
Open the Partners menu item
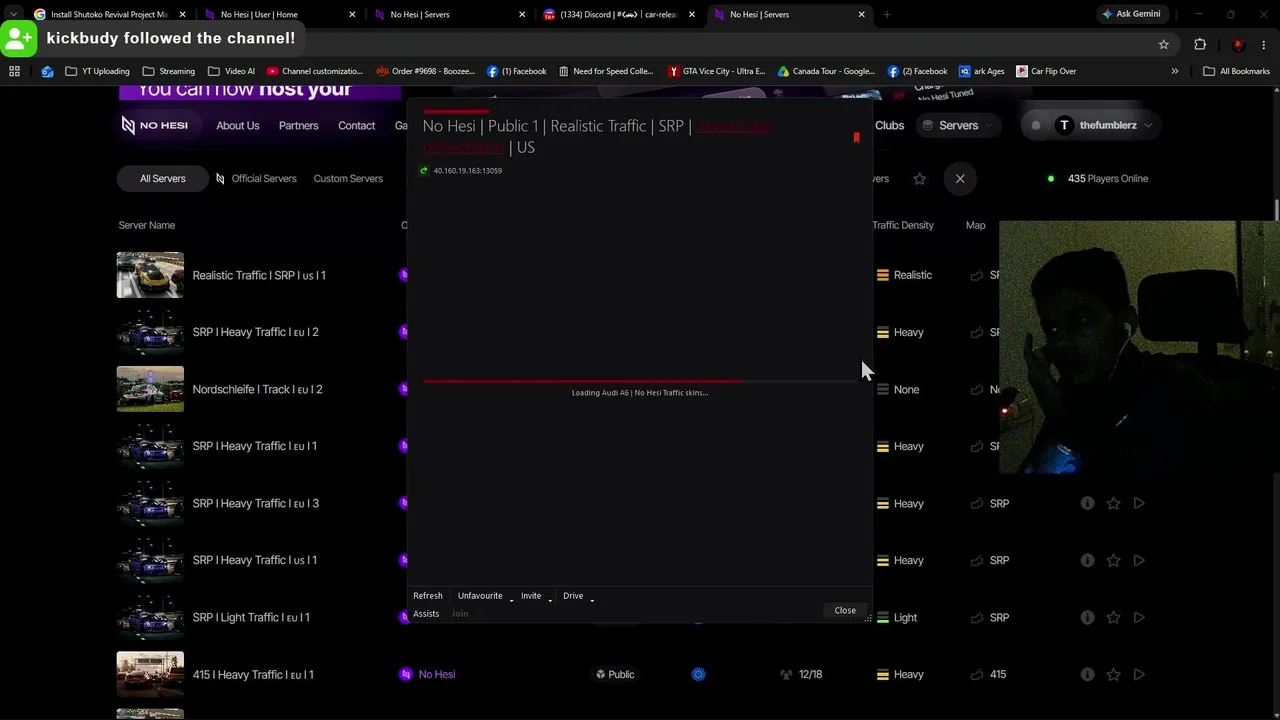298,125
